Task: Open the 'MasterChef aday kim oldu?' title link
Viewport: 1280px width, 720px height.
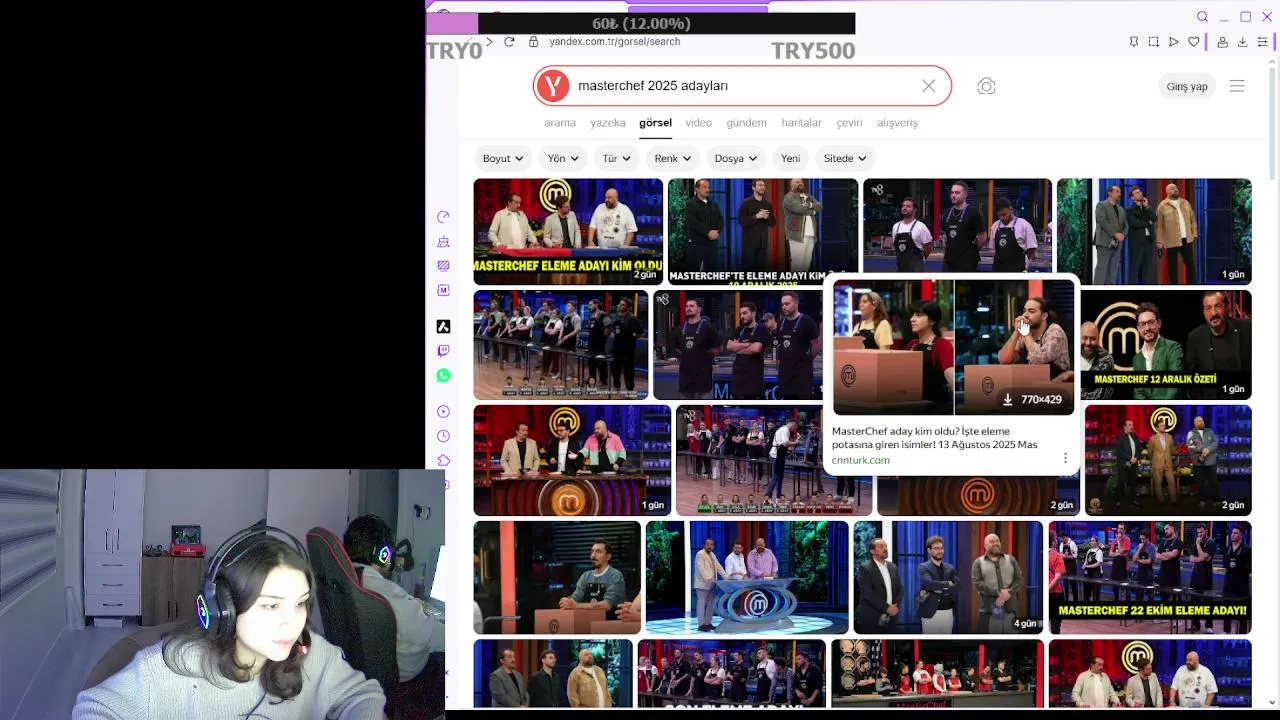Action: click(934, 438)
